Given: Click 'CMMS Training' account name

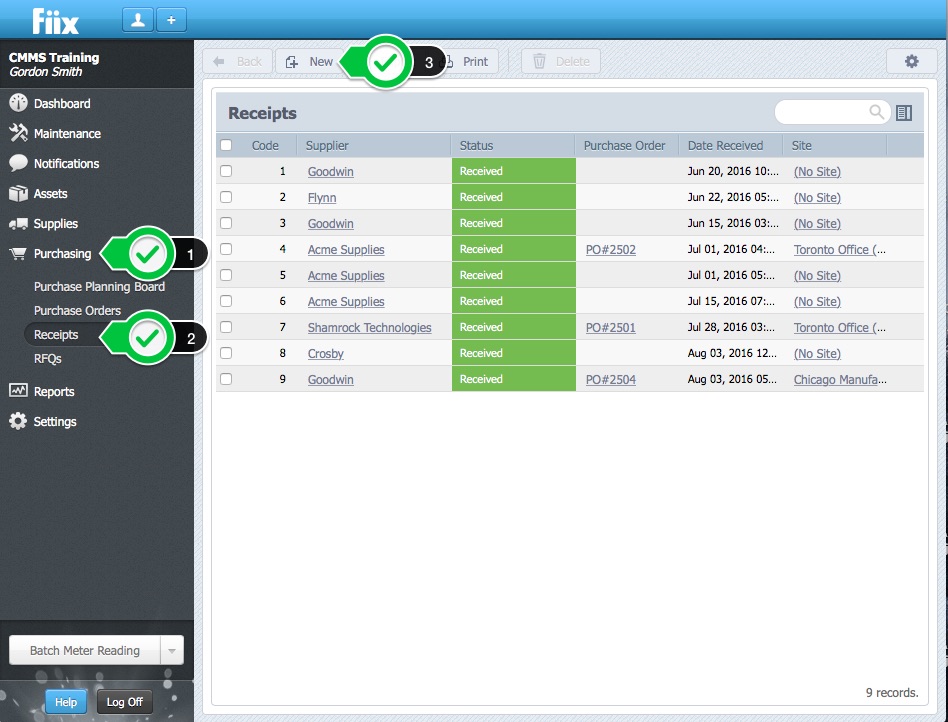Looking at the screenshot, I should pyautogui.click(x=54, y=57).
